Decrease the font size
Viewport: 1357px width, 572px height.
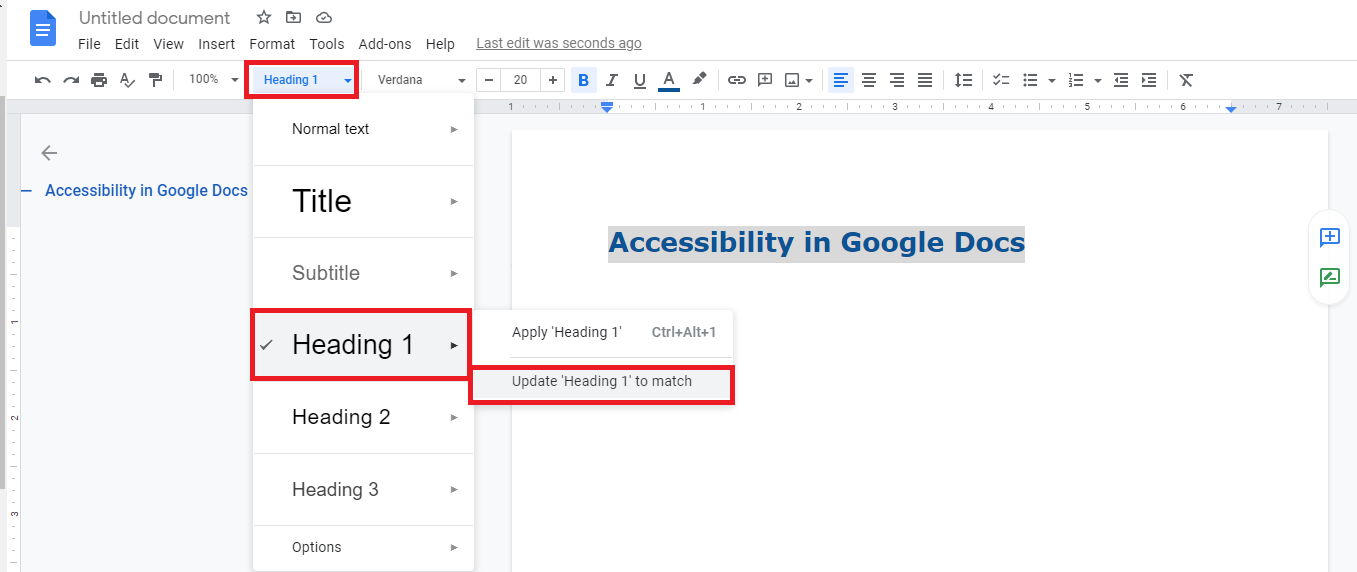point(488,80)
